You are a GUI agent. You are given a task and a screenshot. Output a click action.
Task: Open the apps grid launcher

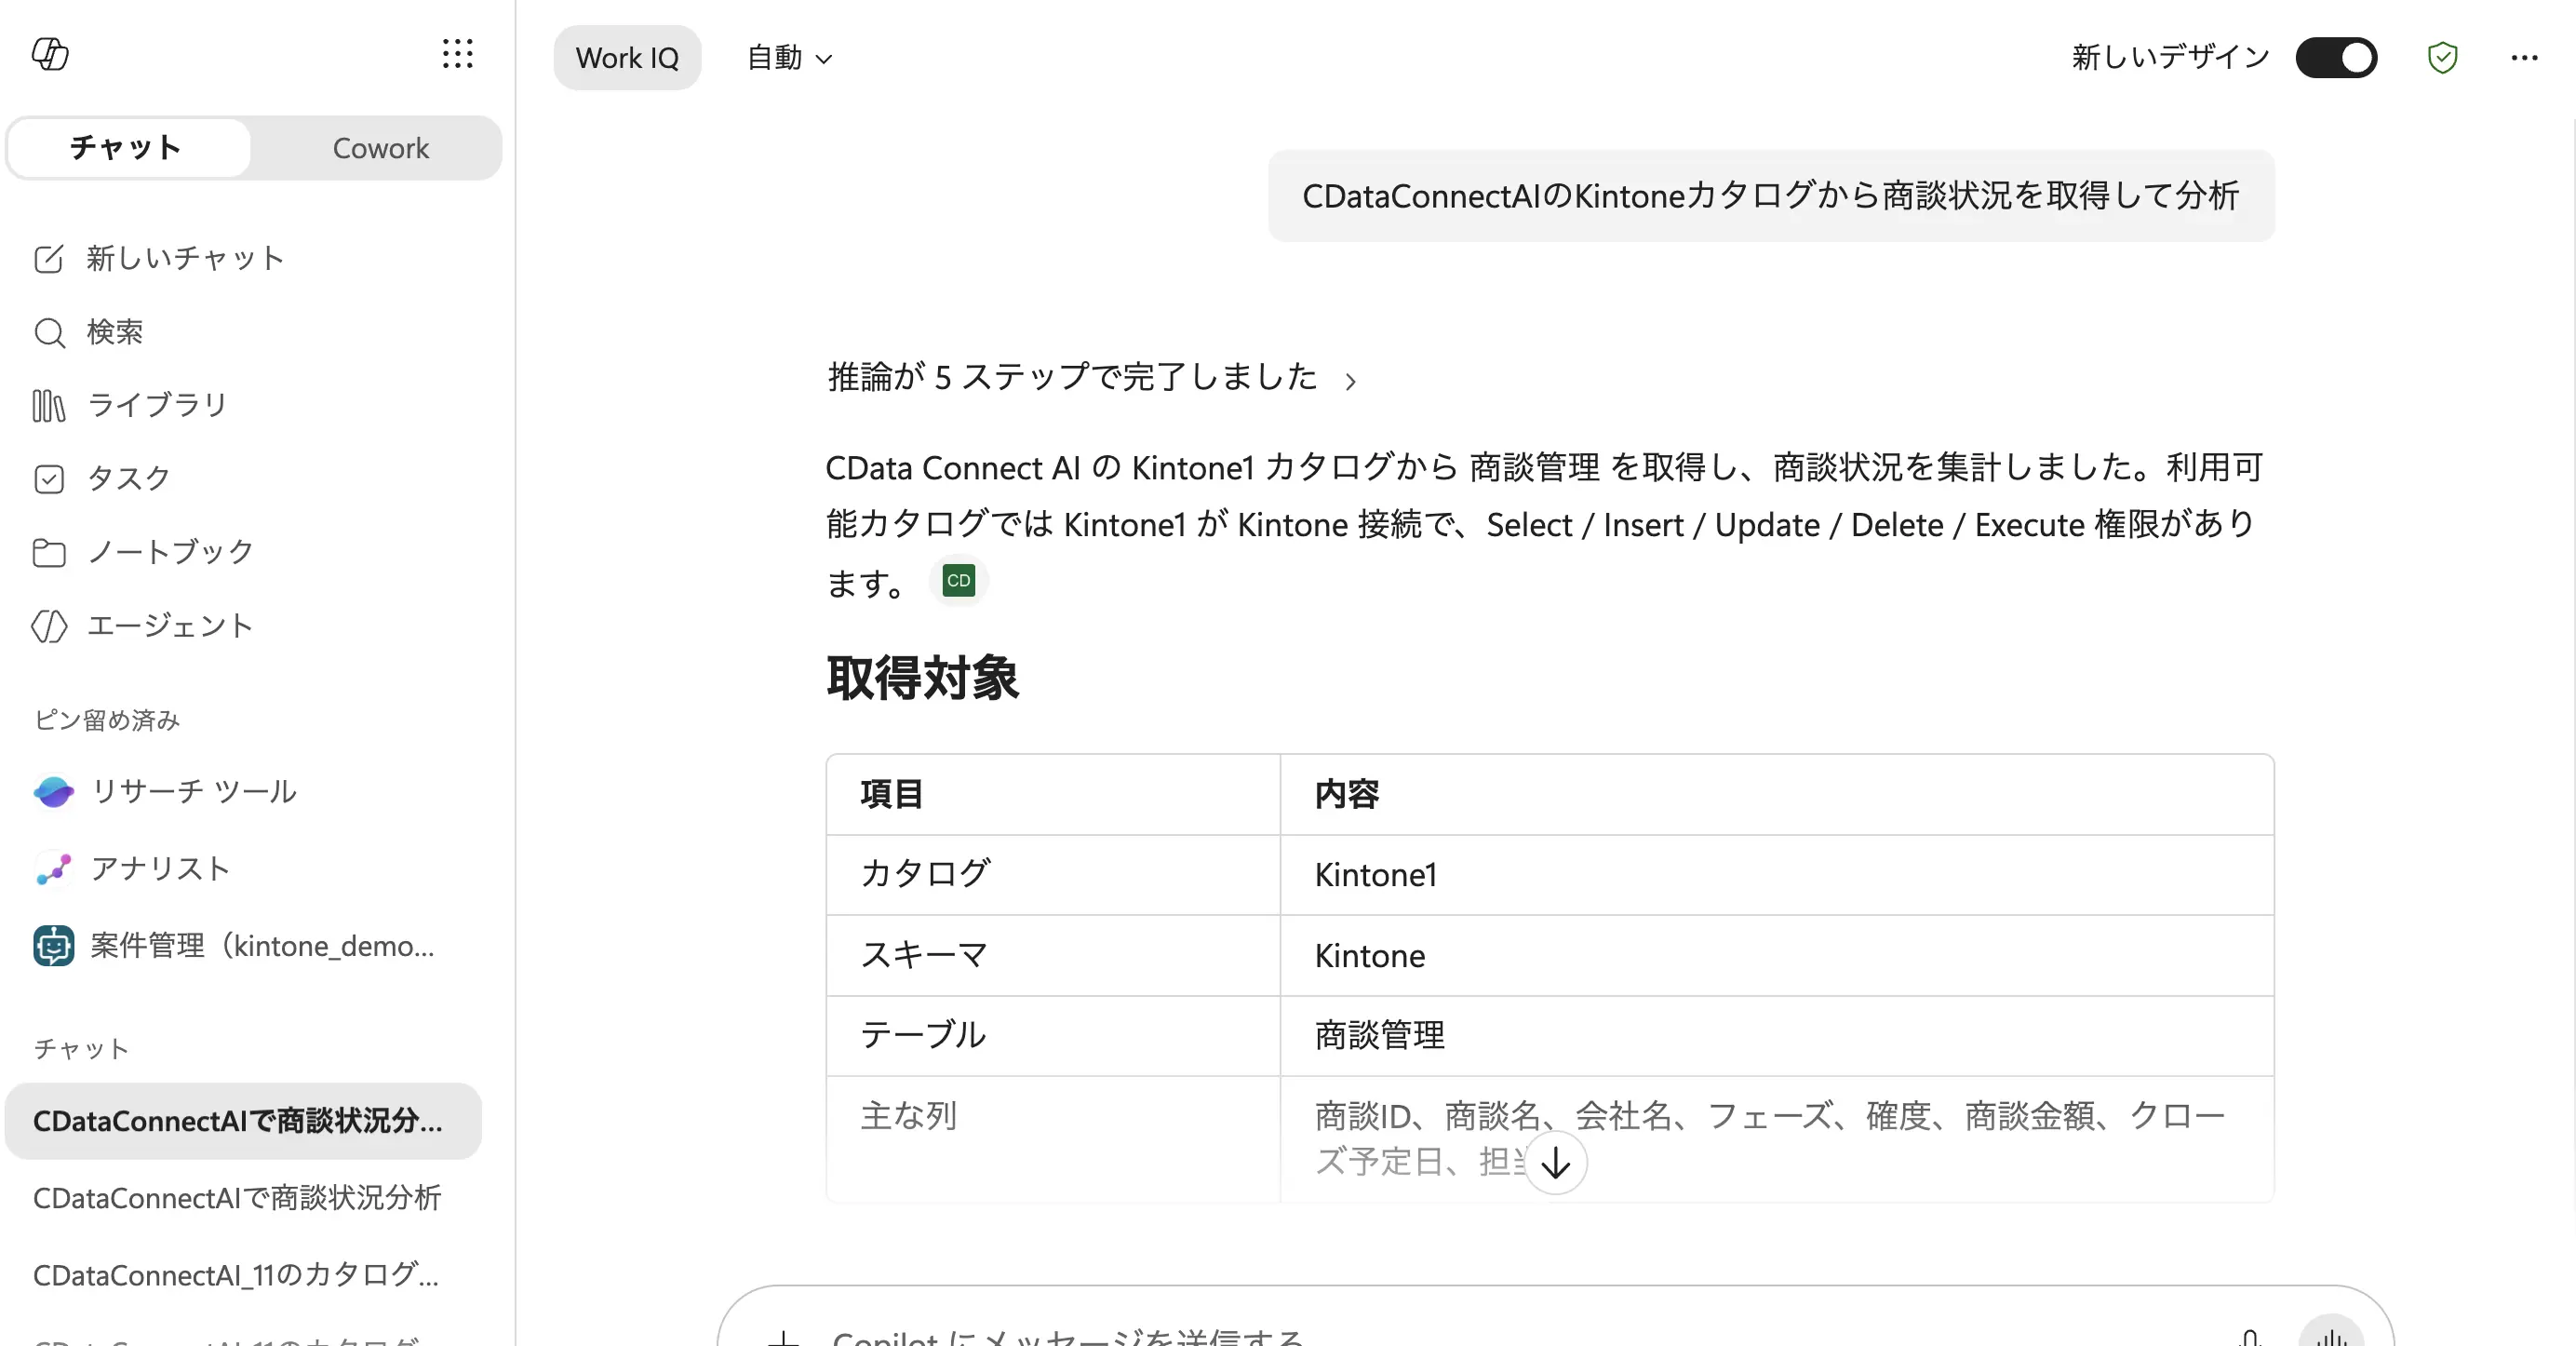458,54
